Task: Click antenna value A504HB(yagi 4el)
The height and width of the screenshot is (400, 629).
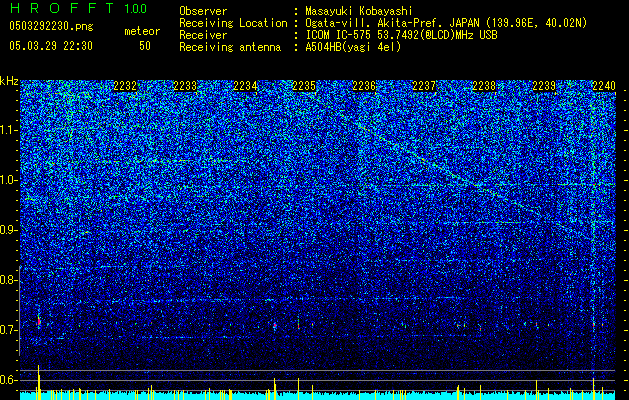Action: (353, 47)
